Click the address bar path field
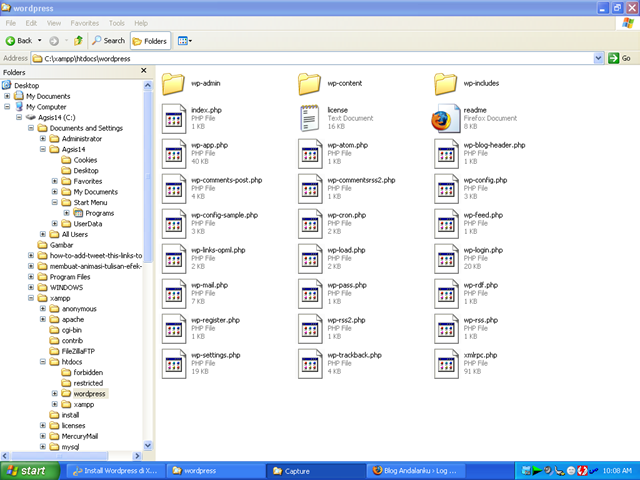Viewport: 640px width, 480px height. (x=312, y=58)
